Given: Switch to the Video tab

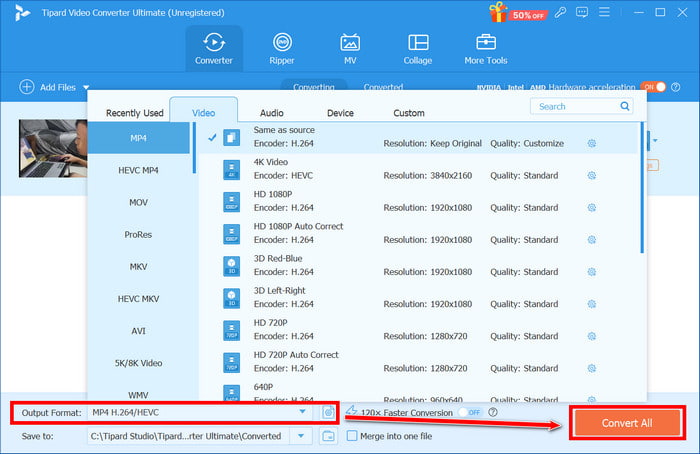Looking at the screenshot, I should click(204, 112).
